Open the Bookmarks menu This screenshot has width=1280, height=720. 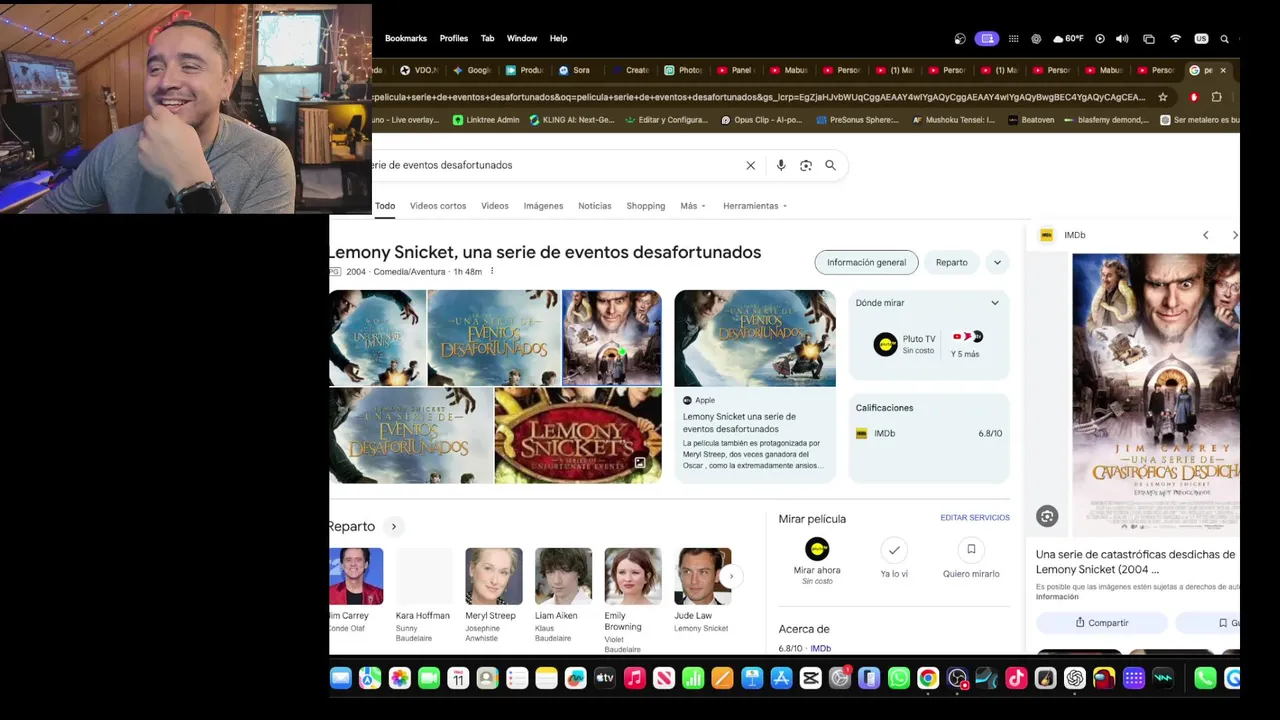click(406, 39)
